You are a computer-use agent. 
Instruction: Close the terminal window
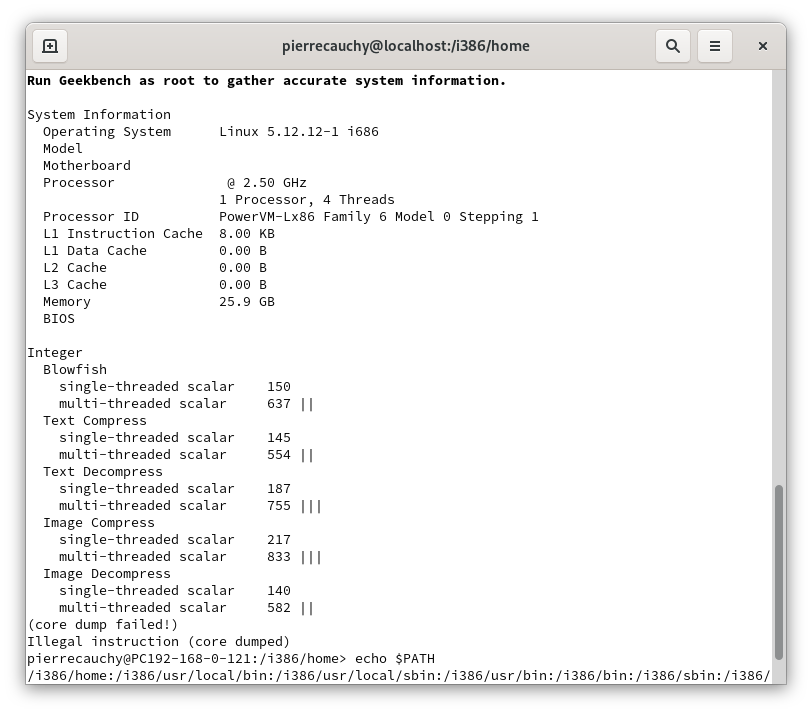tap(762, 46)
